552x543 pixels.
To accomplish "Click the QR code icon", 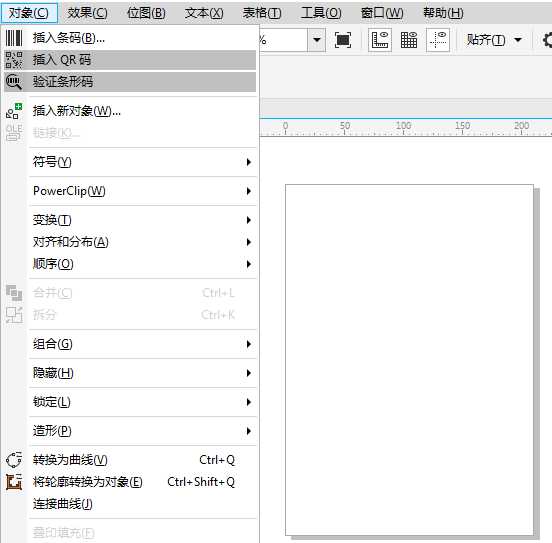I will 14,60.
